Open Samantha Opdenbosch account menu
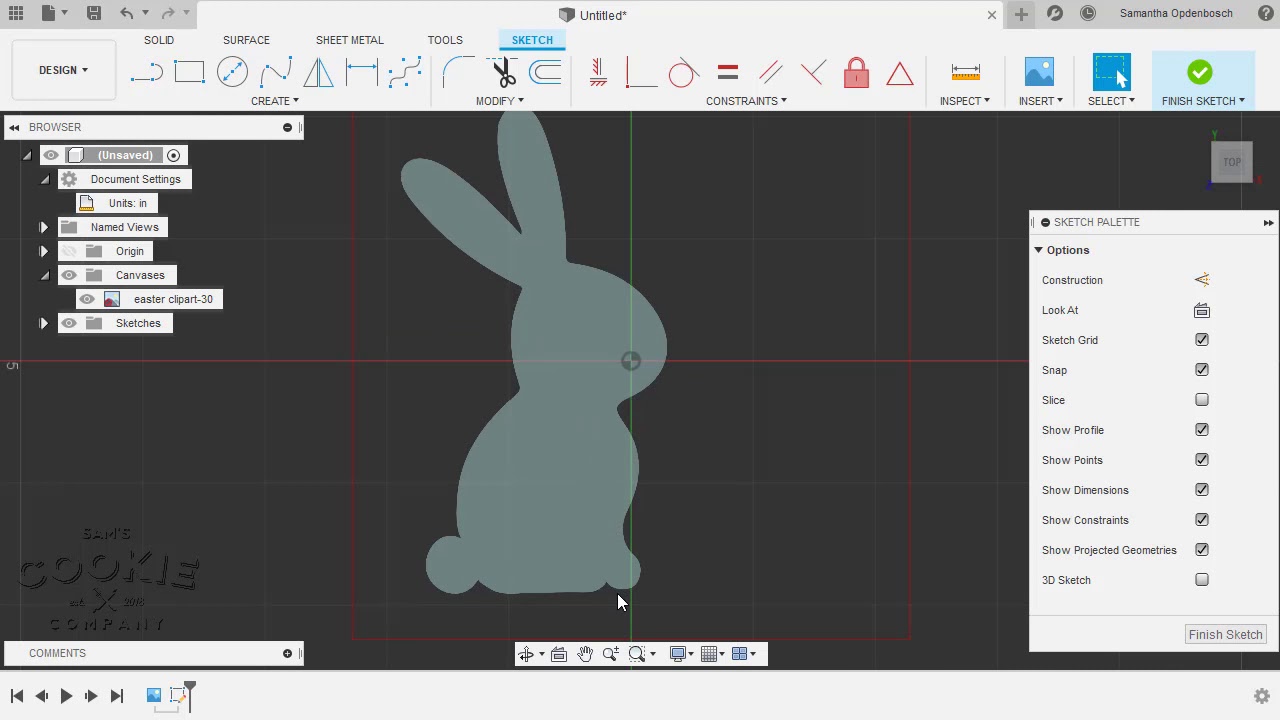The height and width of the screenshot is (720, 1280). [x=1175, y=13]
